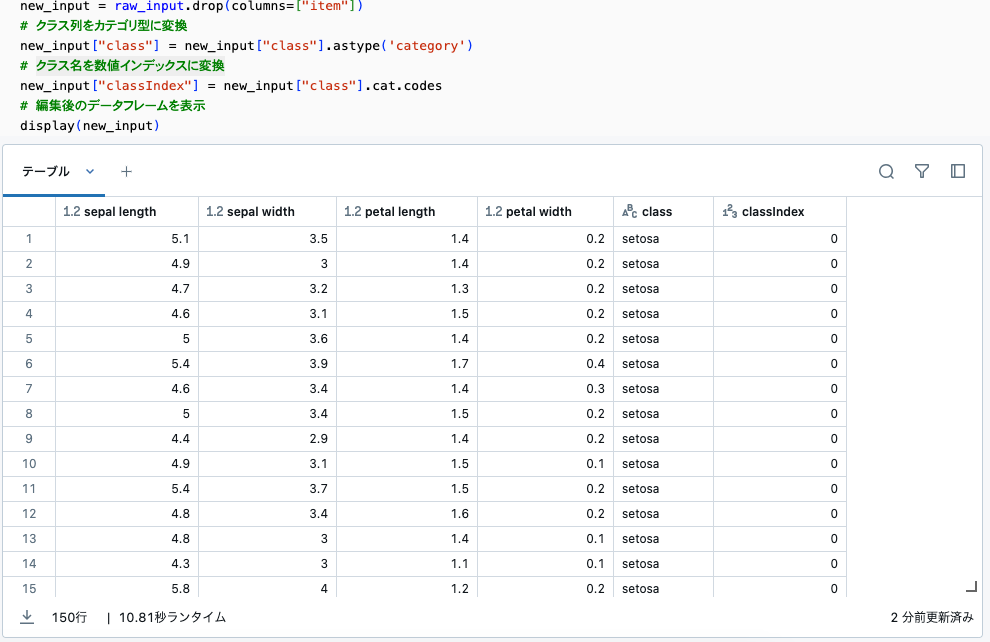Click the petal length column header
This screenshot has width=990, height=642.
pyautogui.click(x=398, y=212)
